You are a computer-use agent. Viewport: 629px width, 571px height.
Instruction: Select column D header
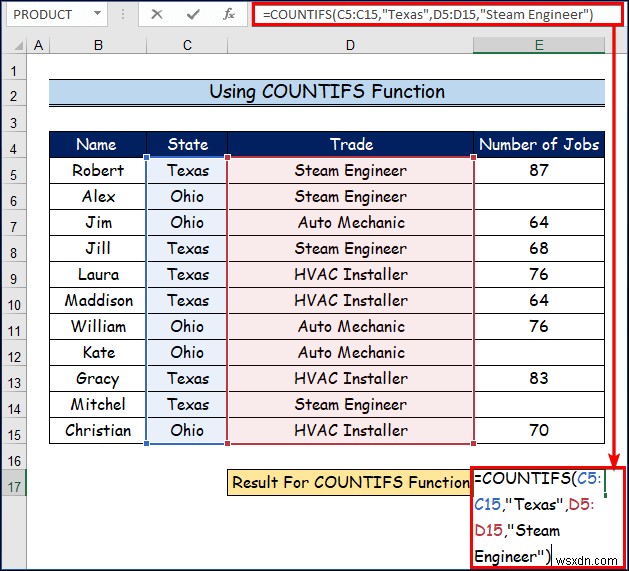click(x=350, y=45)
